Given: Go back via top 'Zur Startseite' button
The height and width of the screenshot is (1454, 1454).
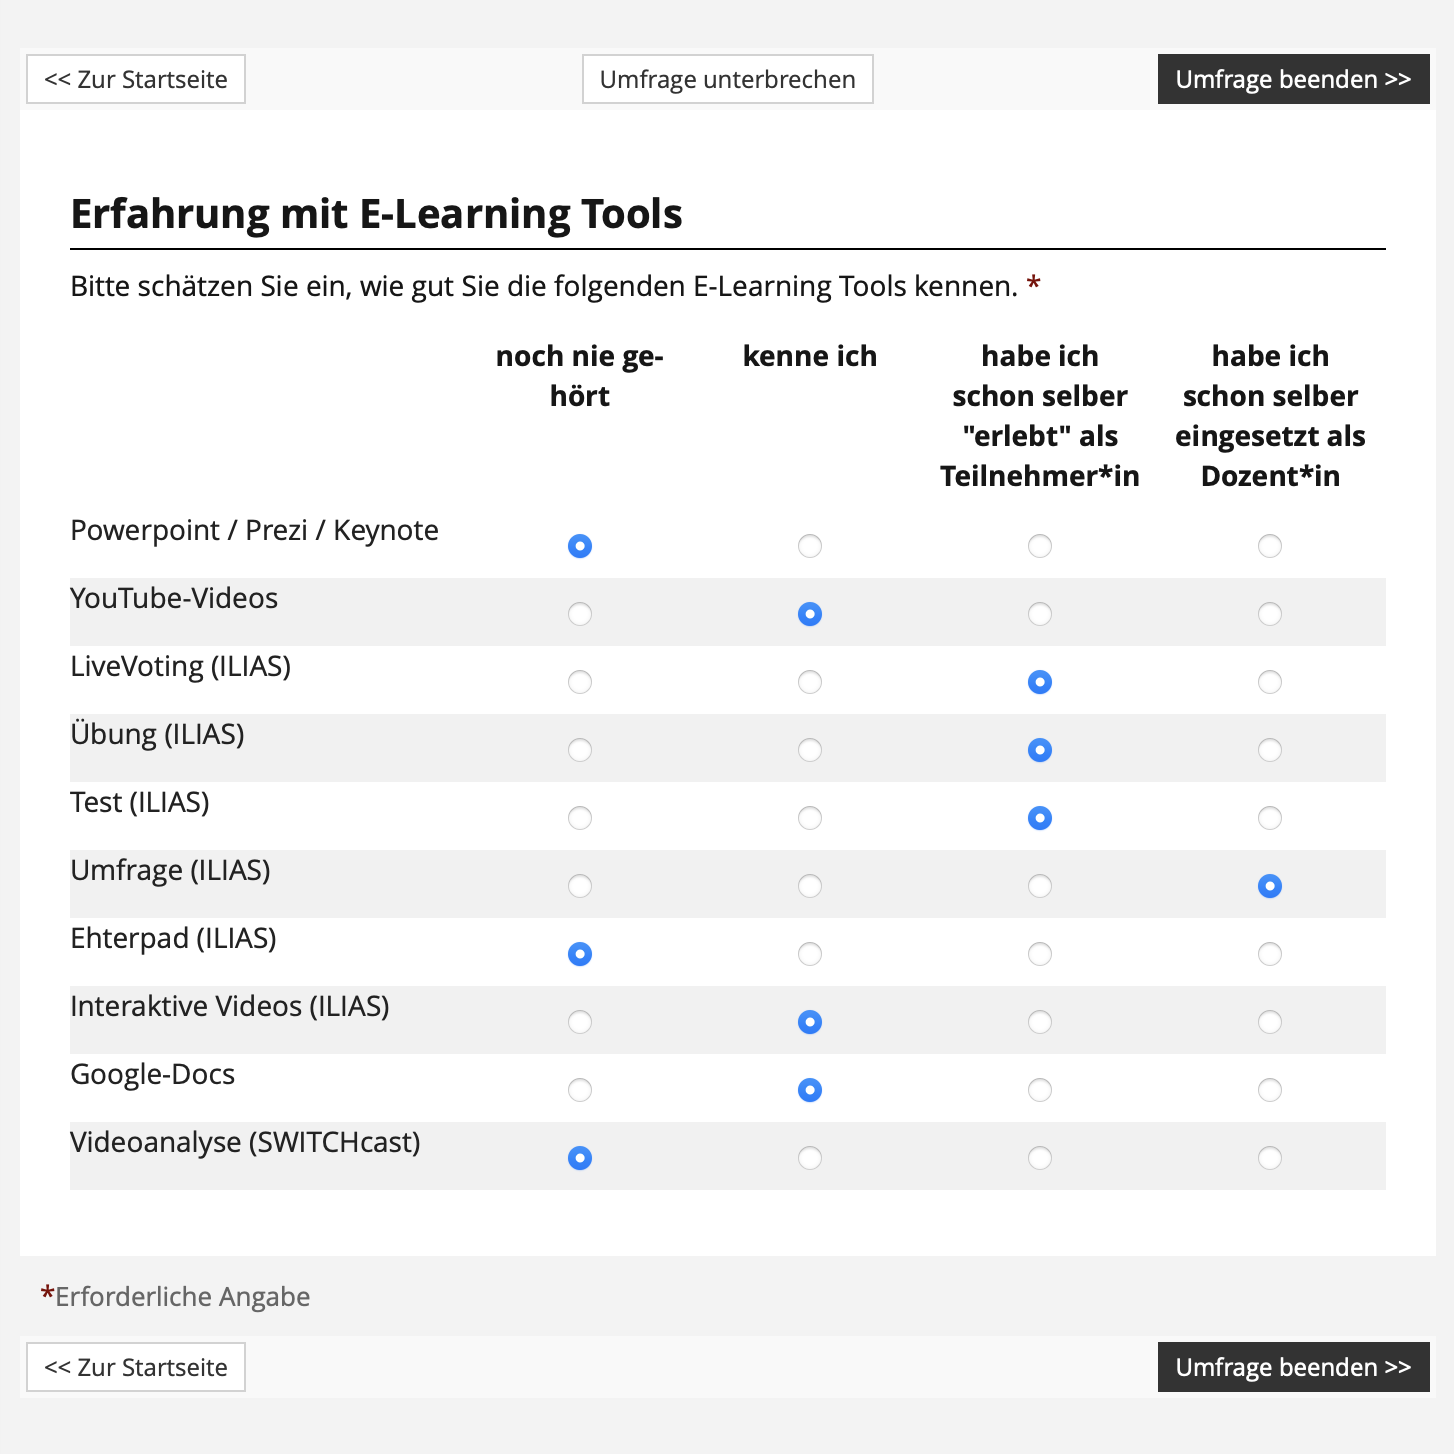Looking at the screenshot, I should coord(136,80).
